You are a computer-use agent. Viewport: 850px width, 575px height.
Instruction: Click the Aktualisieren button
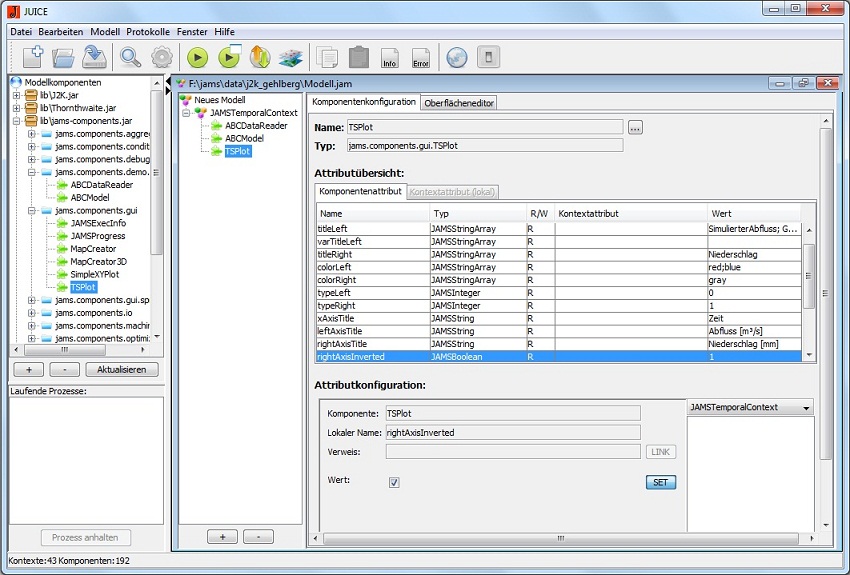[121, 370]
